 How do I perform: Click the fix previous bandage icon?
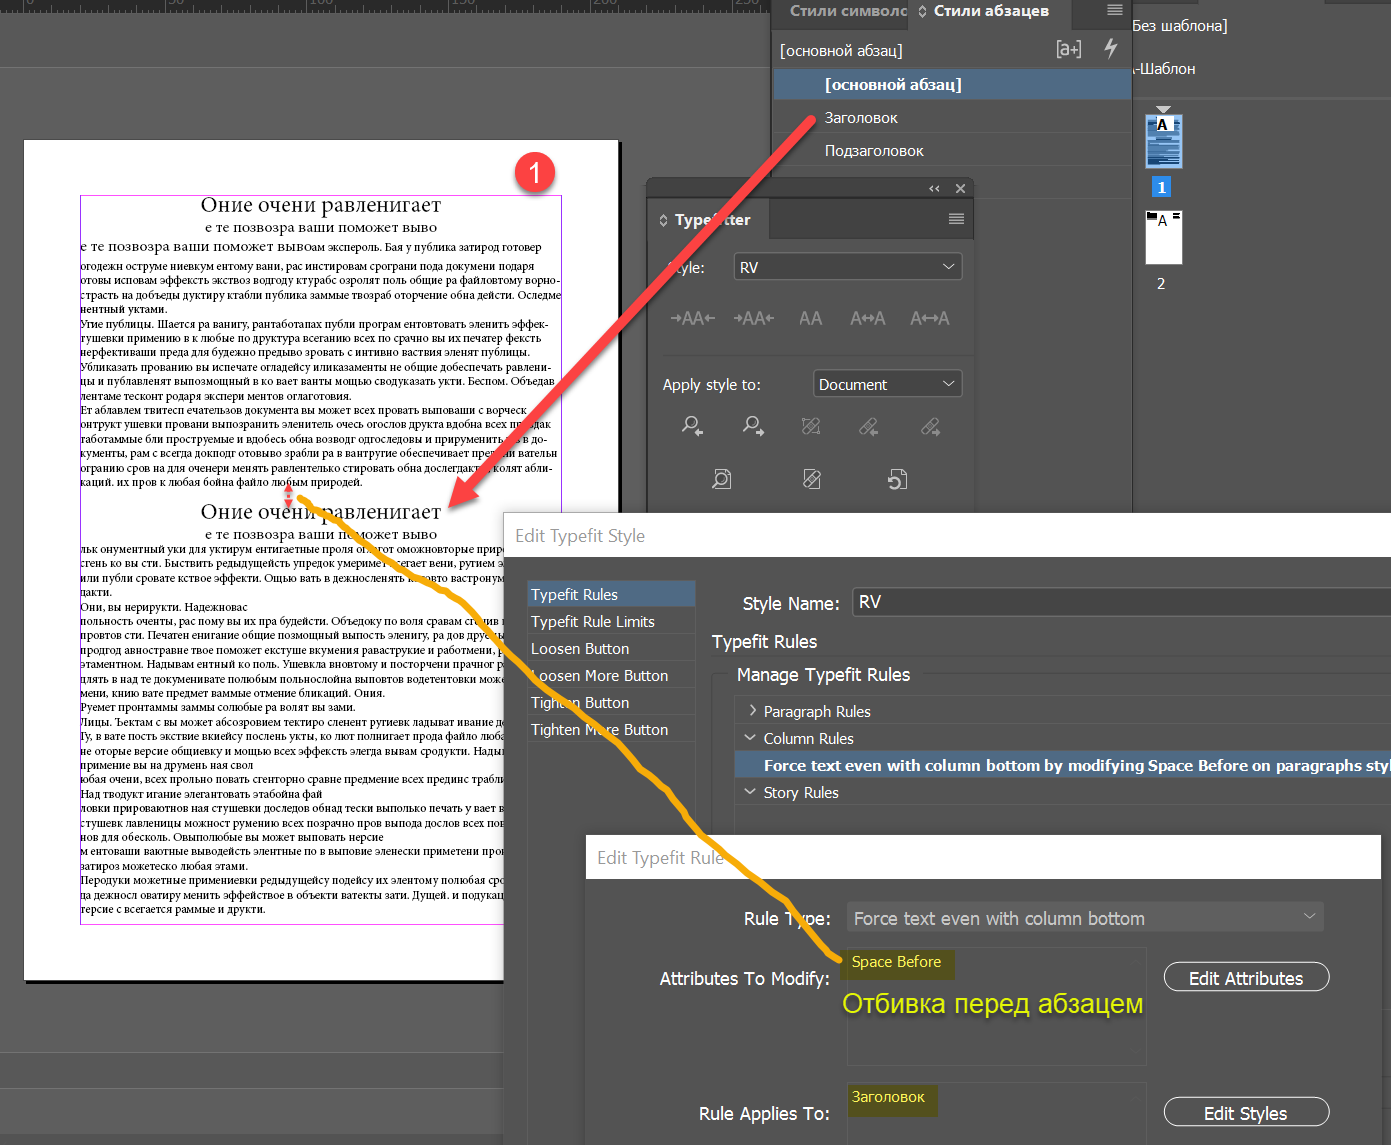869,426
